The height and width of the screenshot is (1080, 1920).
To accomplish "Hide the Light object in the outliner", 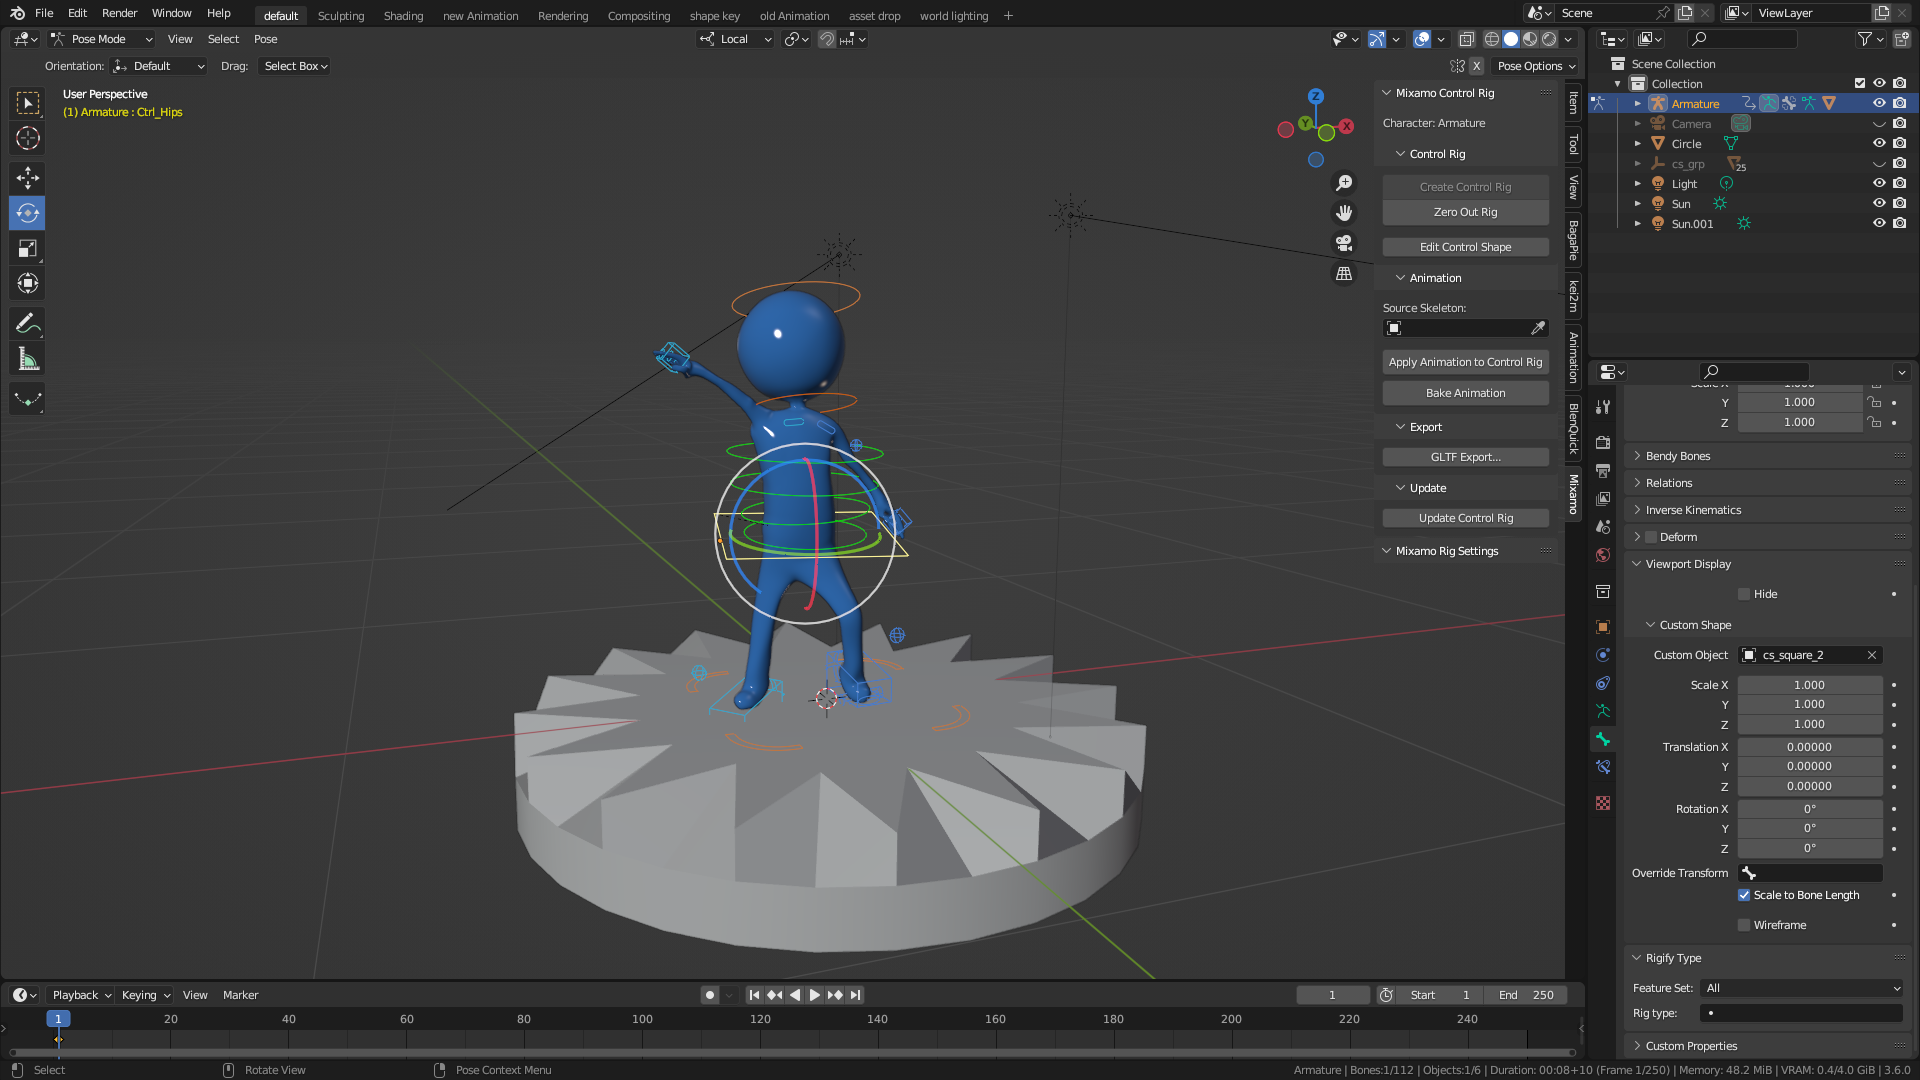I will click(1880, 183).
